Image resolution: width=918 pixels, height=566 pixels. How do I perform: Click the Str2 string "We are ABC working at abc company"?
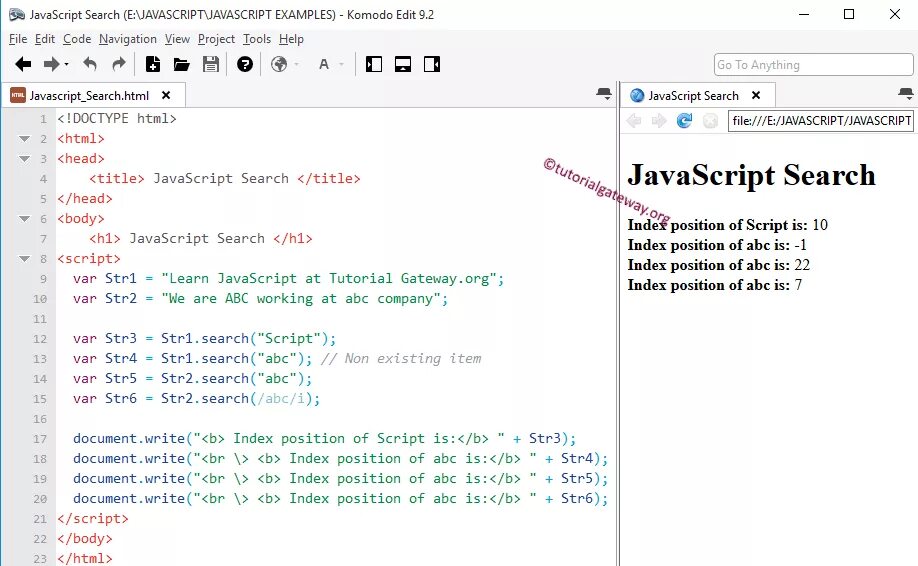pos(302,299)
